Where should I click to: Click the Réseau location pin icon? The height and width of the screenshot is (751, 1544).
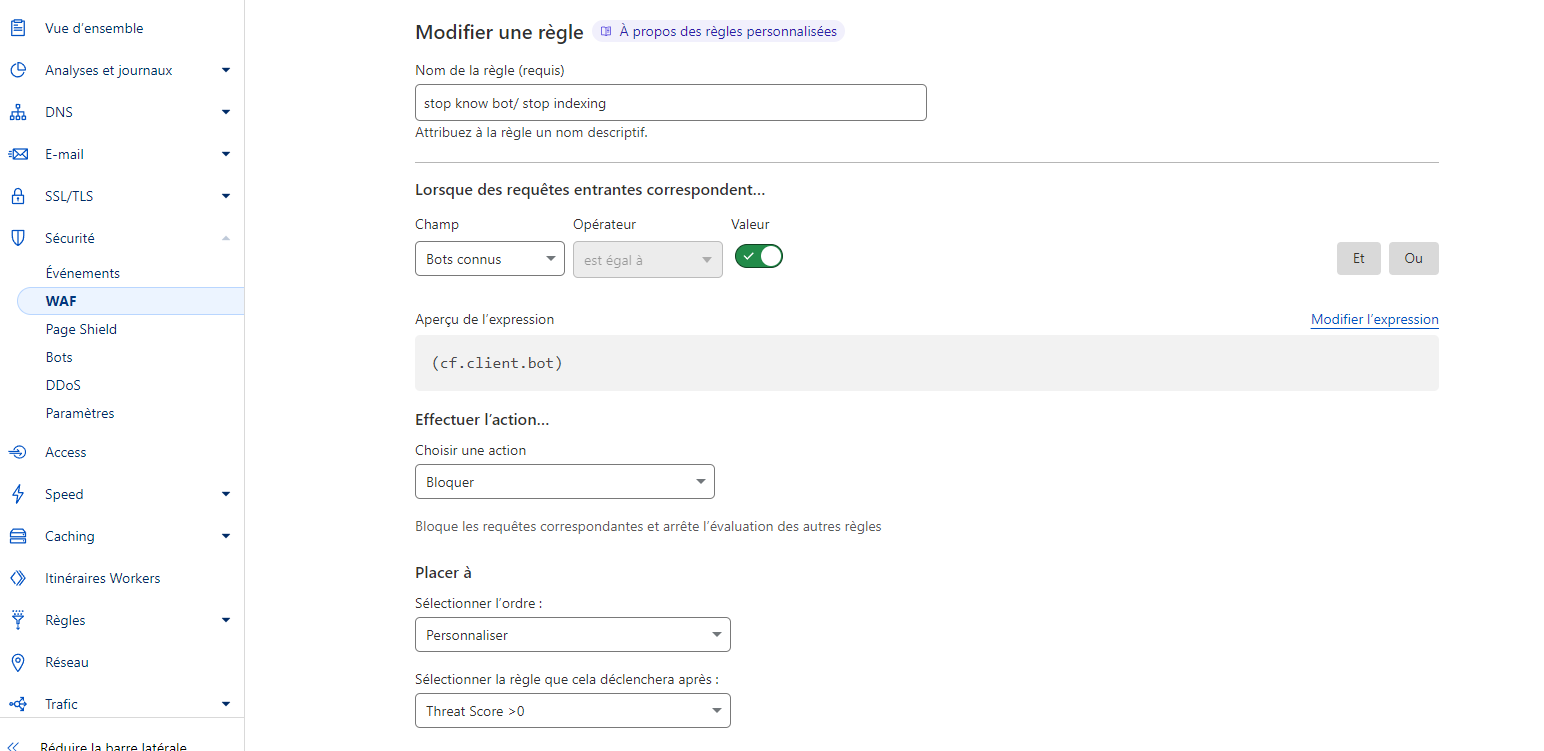pos(17,662)
